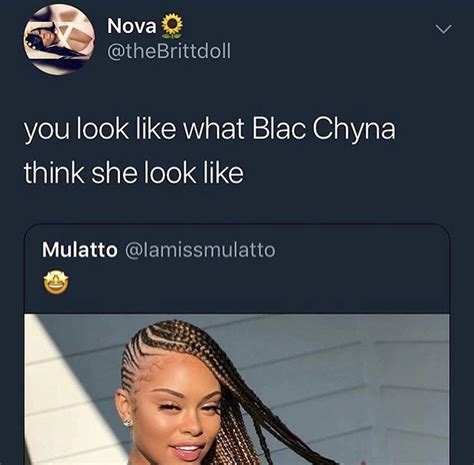Open Nova's profile picture
Image resolution: width=474 pixels, height=465 pixels.
click(59, 40)
